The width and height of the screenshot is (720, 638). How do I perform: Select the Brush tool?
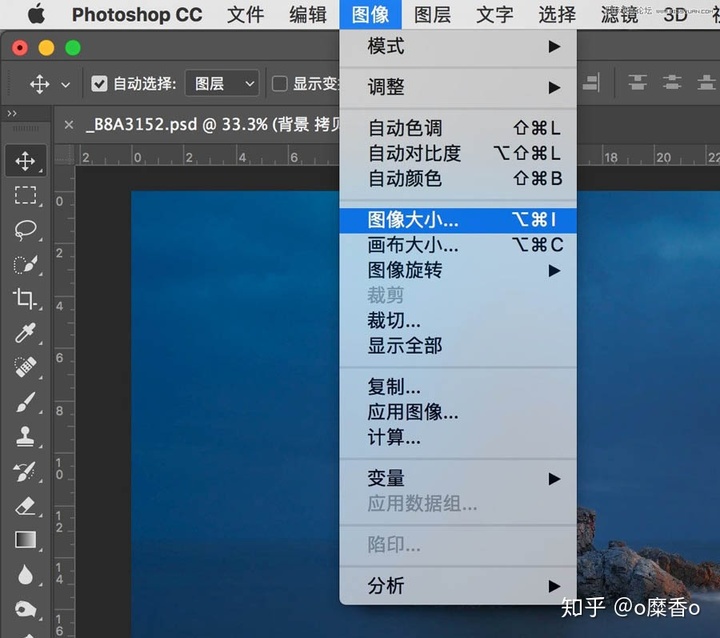25,402
